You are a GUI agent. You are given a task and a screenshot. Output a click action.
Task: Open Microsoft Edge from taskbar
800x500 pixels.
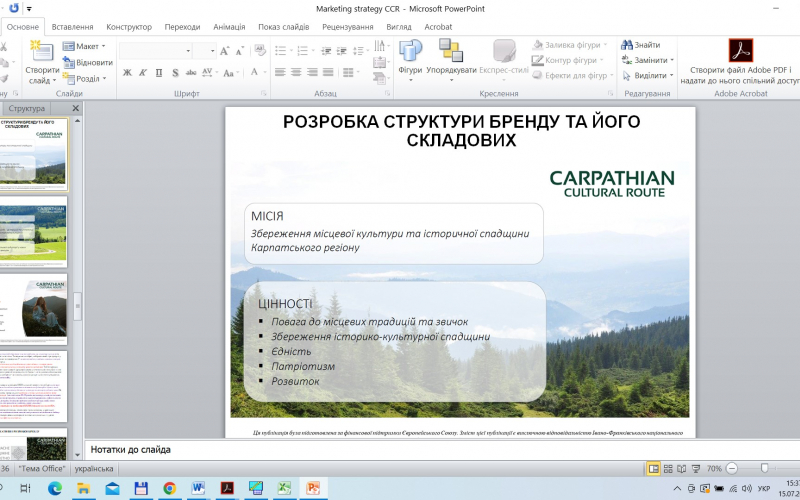pos(55,488)
